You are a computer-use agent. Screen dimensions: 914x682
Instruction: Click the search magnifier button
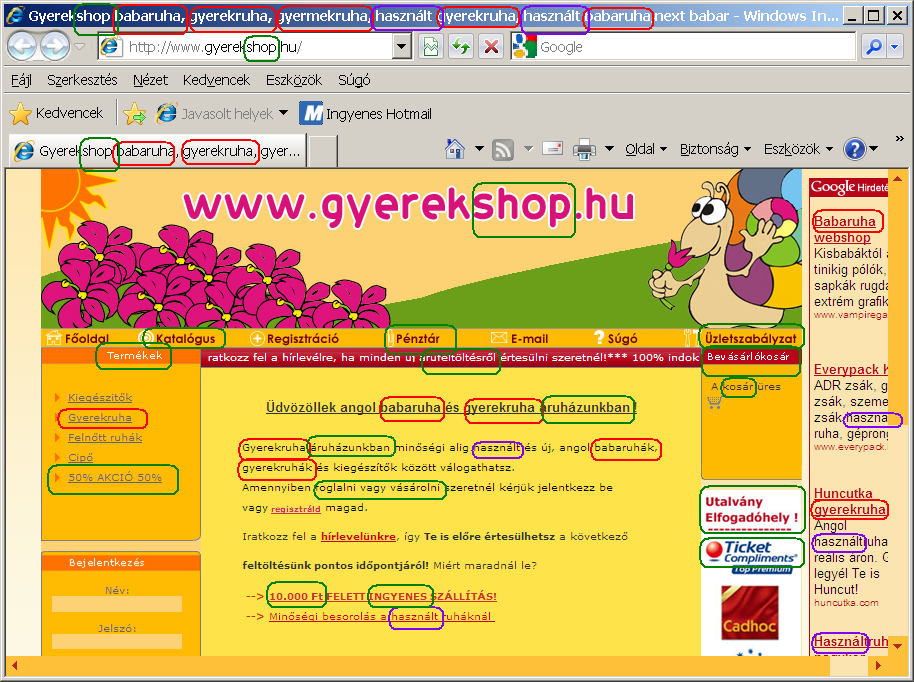pyautogui.click(x=874, y=47)
